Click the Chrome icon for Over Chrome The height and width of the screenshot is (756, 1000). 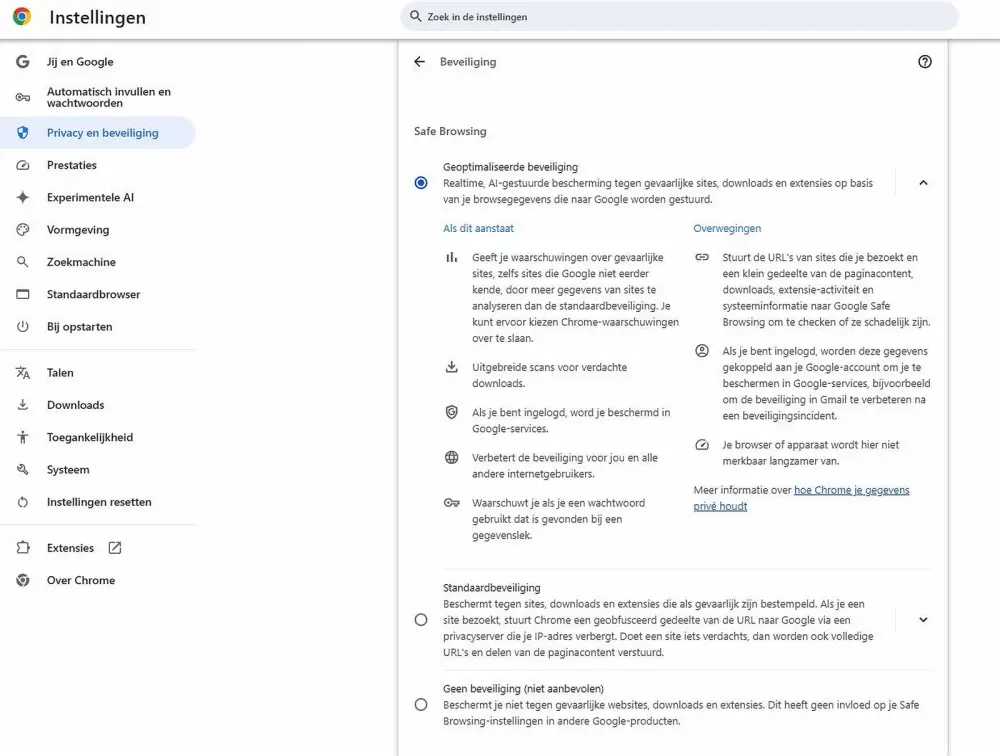click(23, 580)
